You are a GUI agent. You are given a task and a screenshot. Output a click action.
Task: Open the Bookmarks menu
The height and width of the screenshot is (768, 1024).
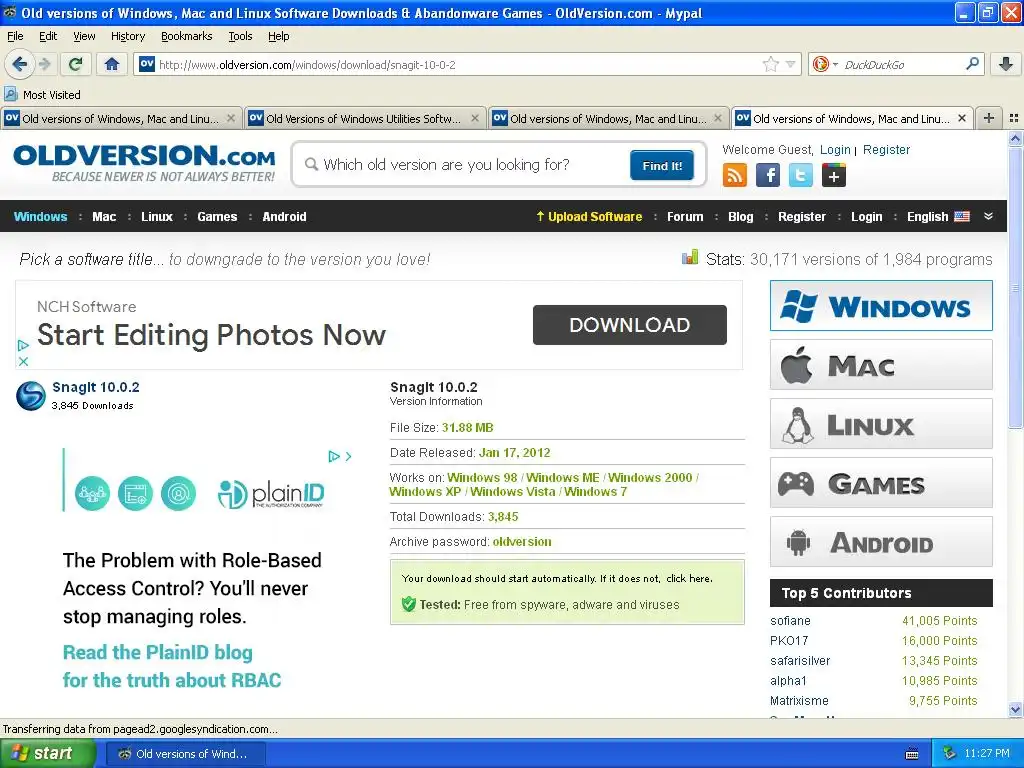pos(187,36)
